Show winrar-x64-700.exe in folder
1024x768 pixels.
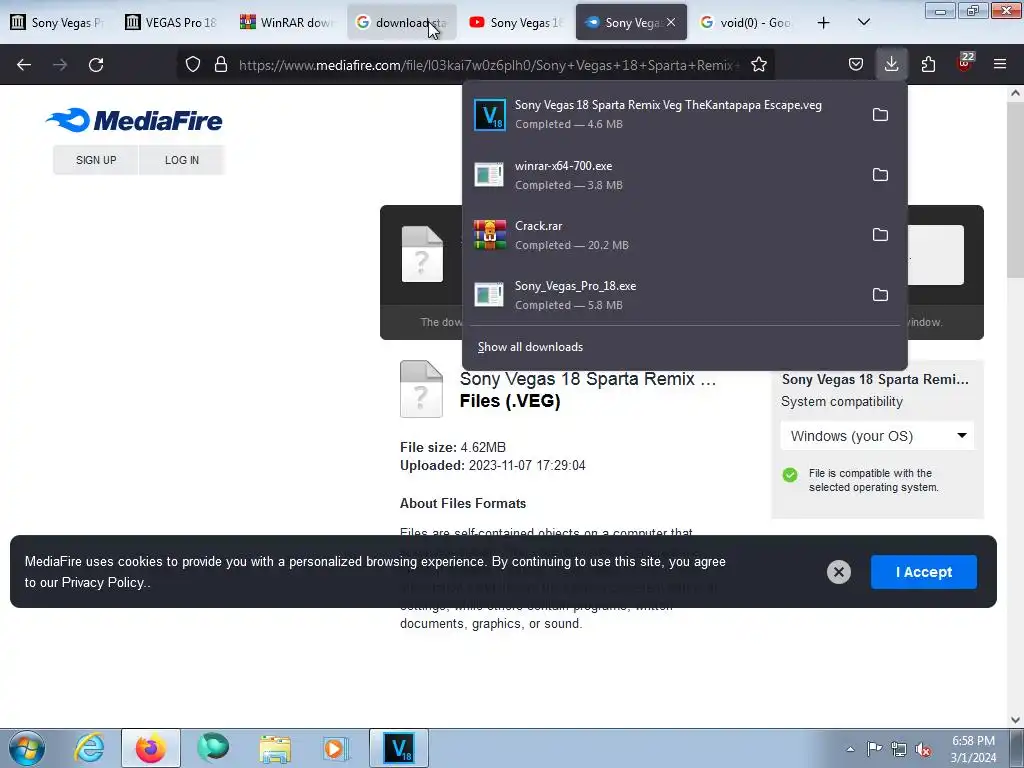tap(880, 175)
